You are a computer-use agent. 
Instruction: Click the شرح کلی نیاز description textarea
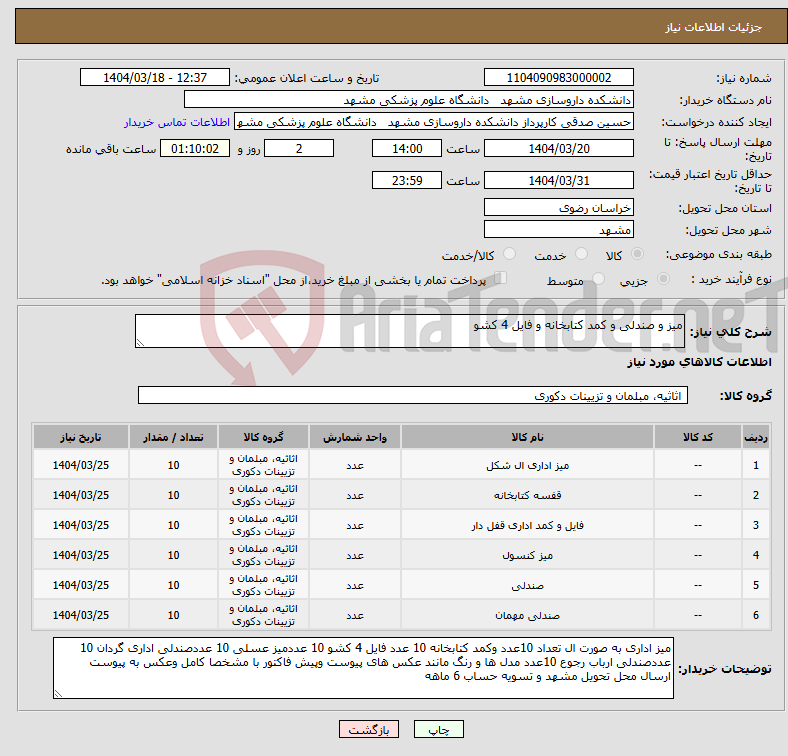[410, 331]
